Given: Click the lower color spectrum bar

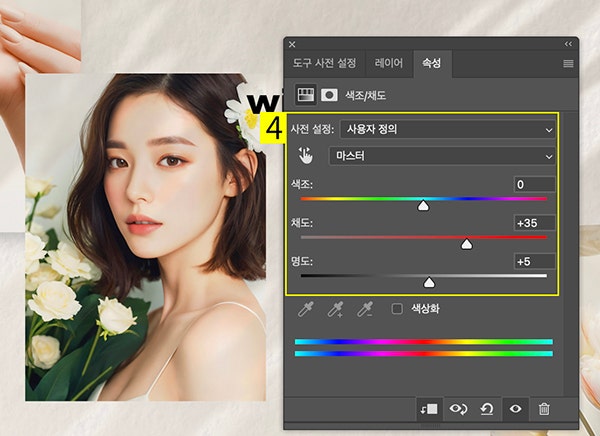Looking at the screenshot, I should [x=424, y=354].
